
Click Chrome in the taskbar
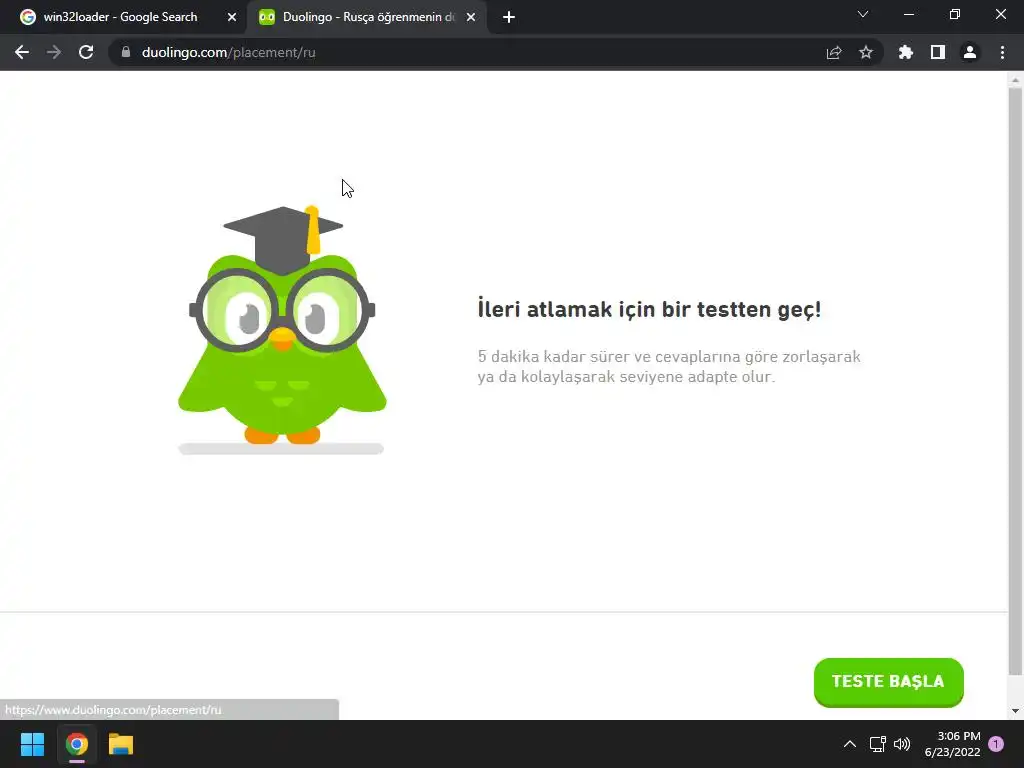76,744
